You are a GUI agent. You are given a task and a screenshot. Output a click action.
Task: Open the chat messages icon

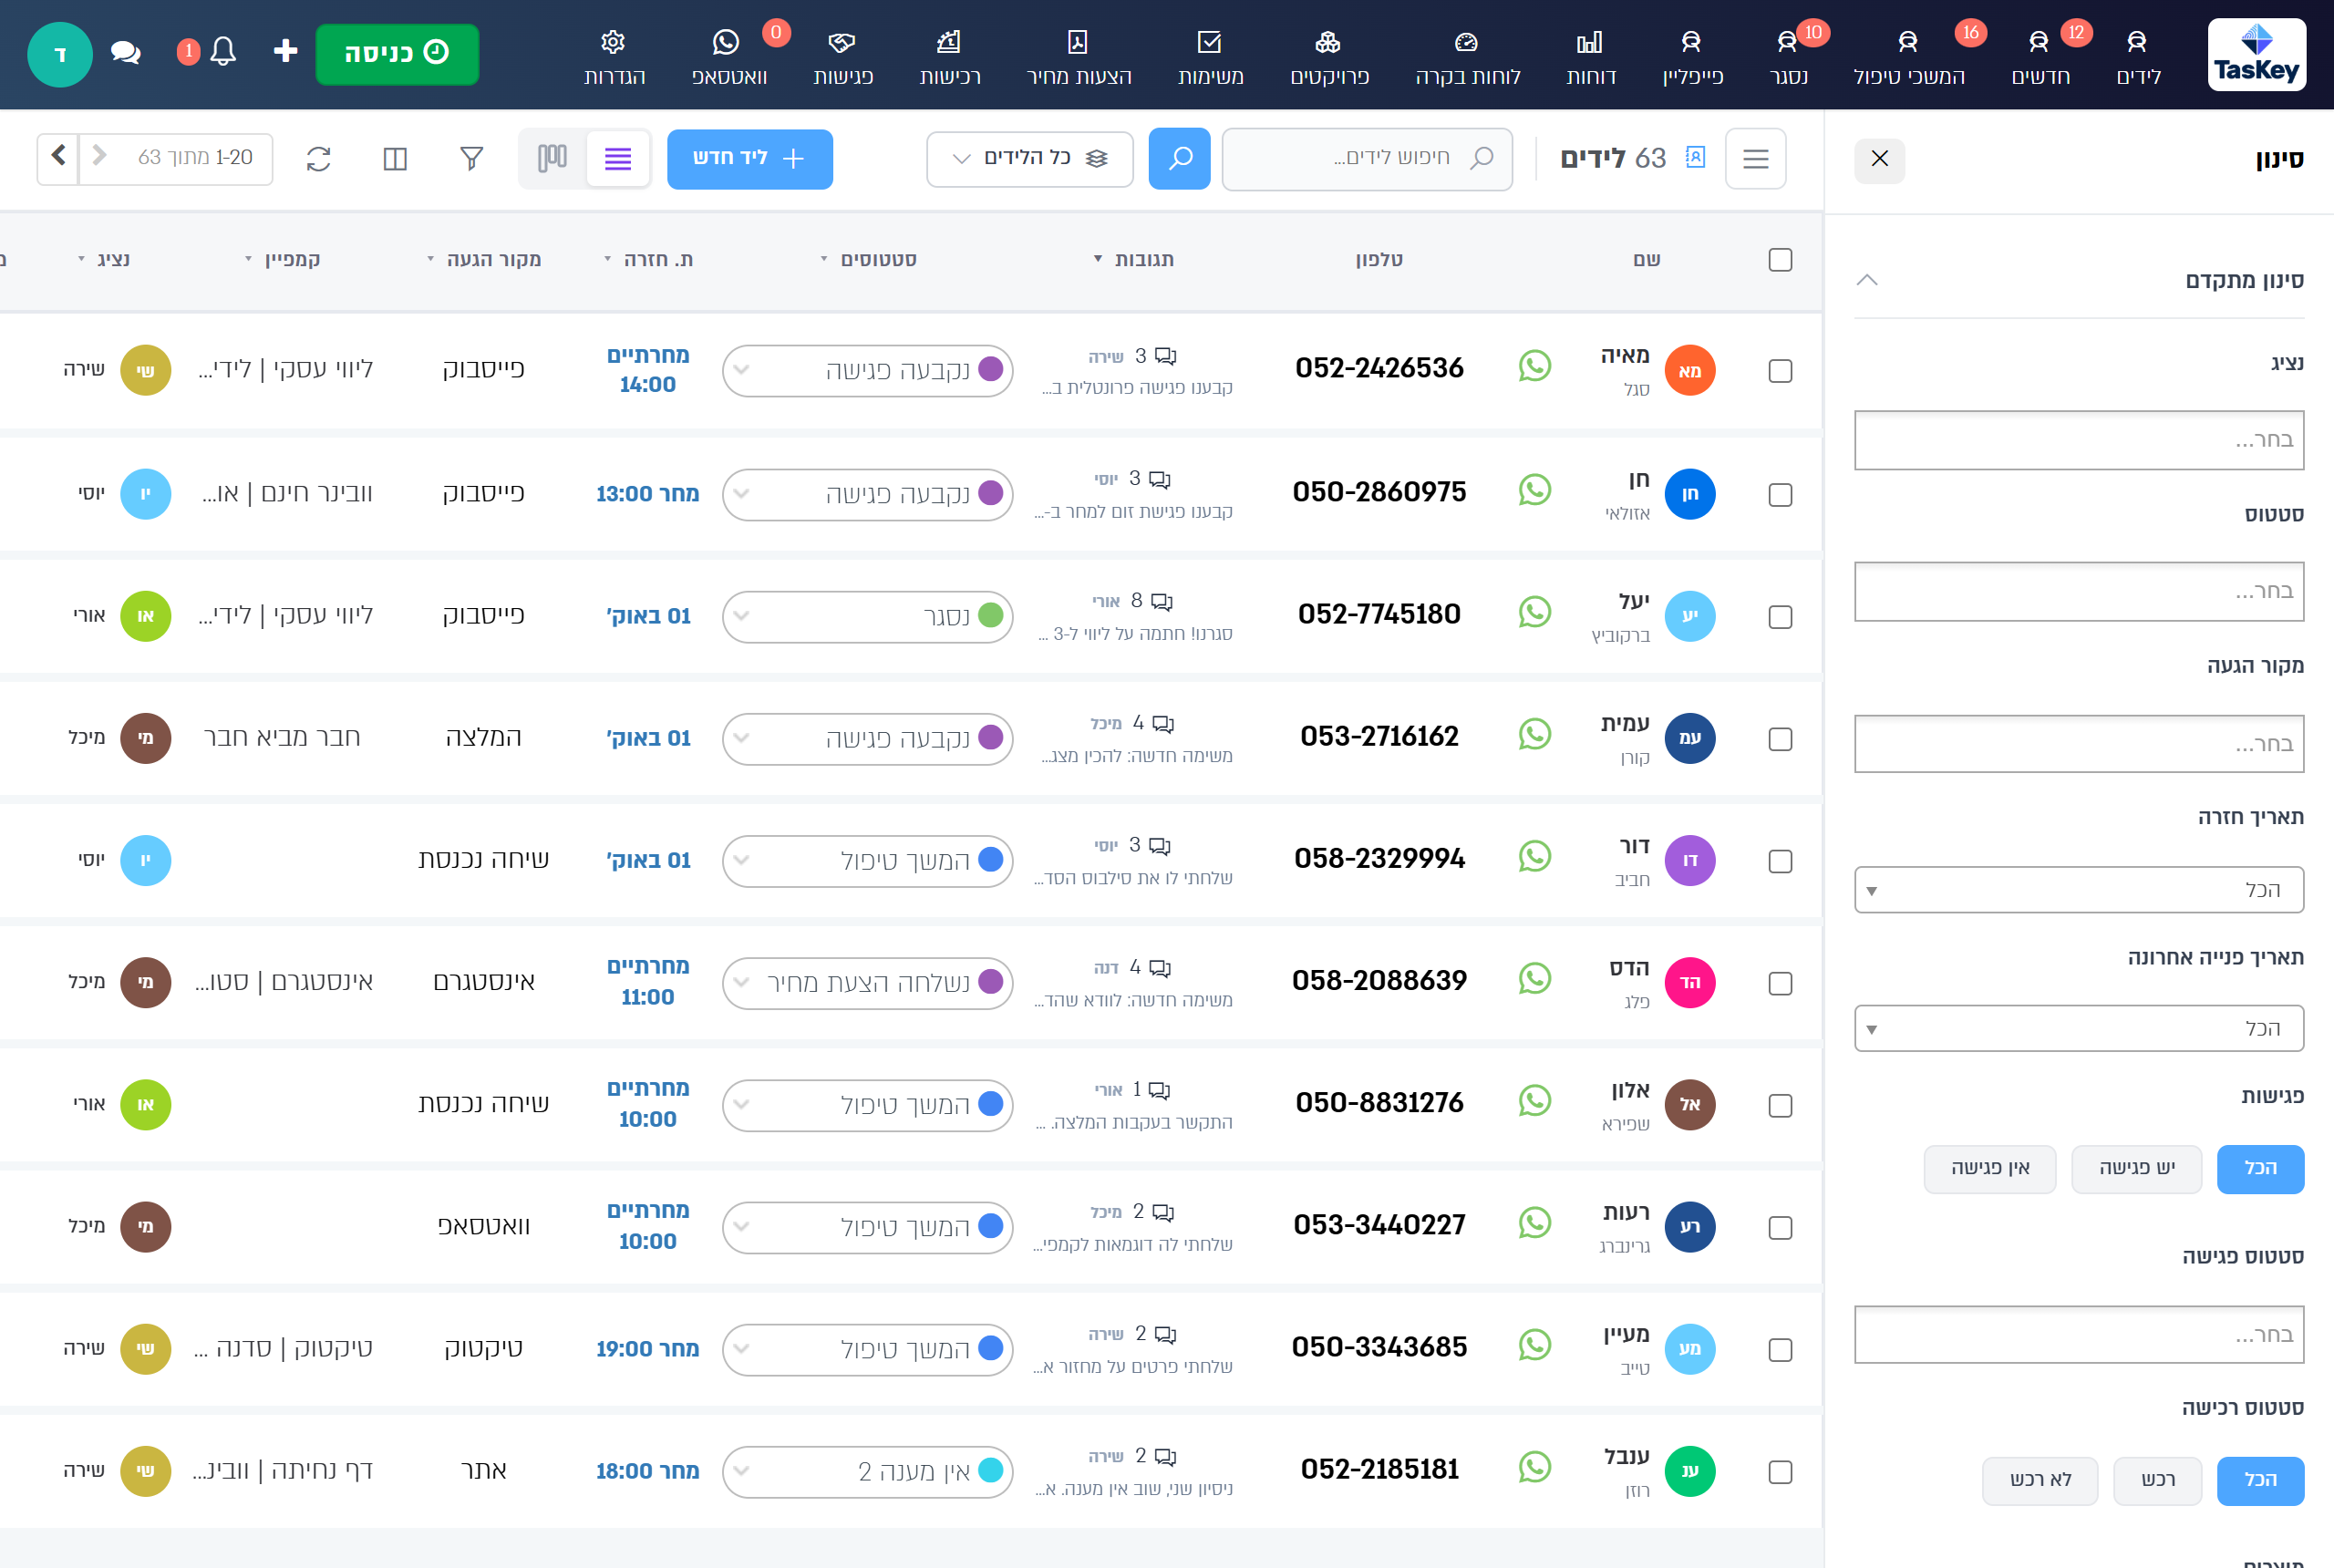[125, 52]
